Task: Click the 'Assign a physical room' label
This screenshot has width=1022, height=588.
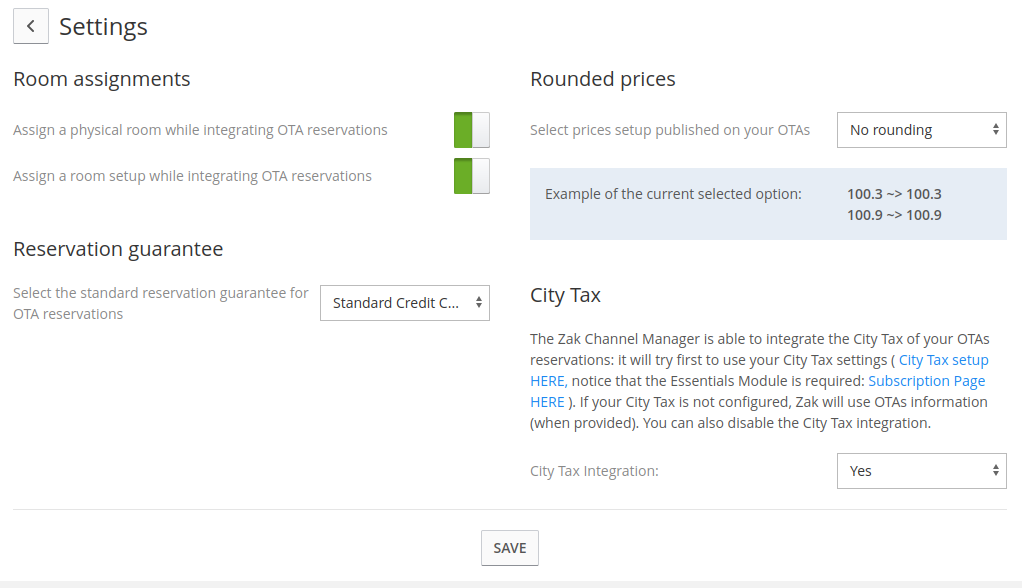Action: [200, 130]
